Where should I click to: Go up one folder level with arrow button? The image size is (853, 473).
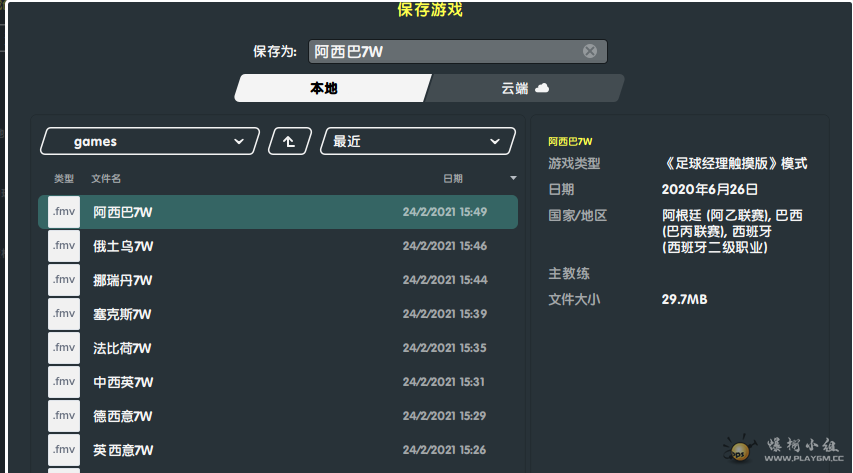290,142
